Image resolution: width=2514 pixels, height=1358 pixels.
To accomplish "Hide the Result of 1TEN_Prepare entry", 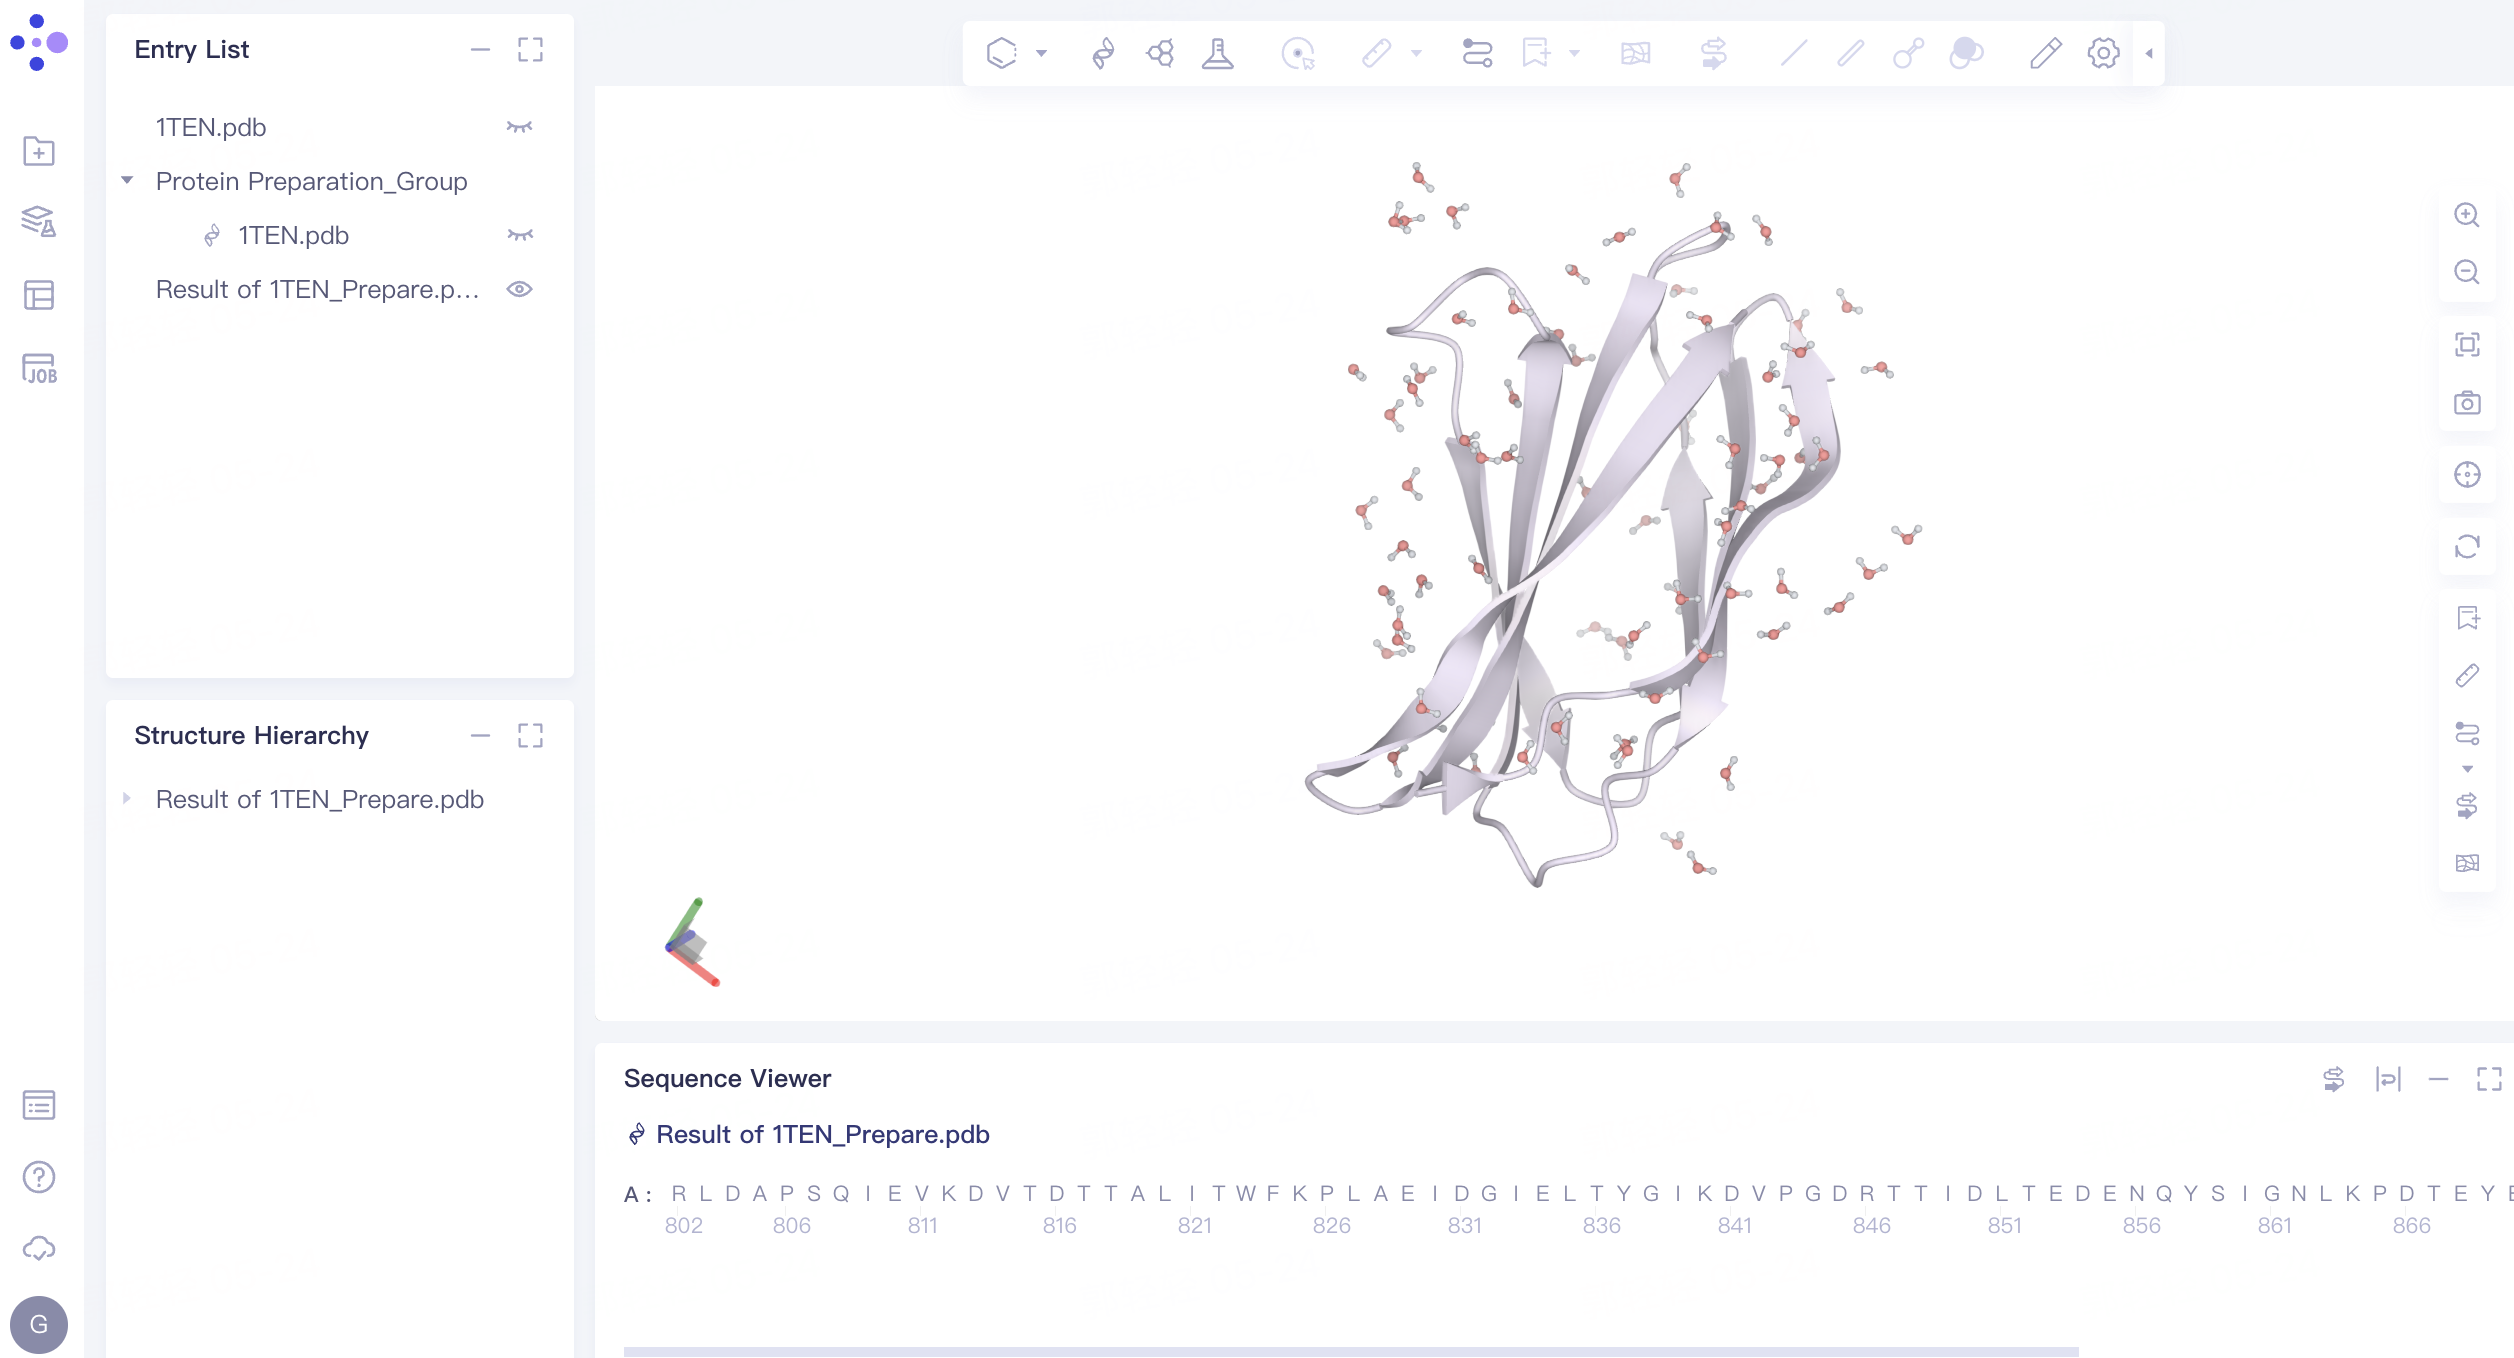I will [519, 289].
